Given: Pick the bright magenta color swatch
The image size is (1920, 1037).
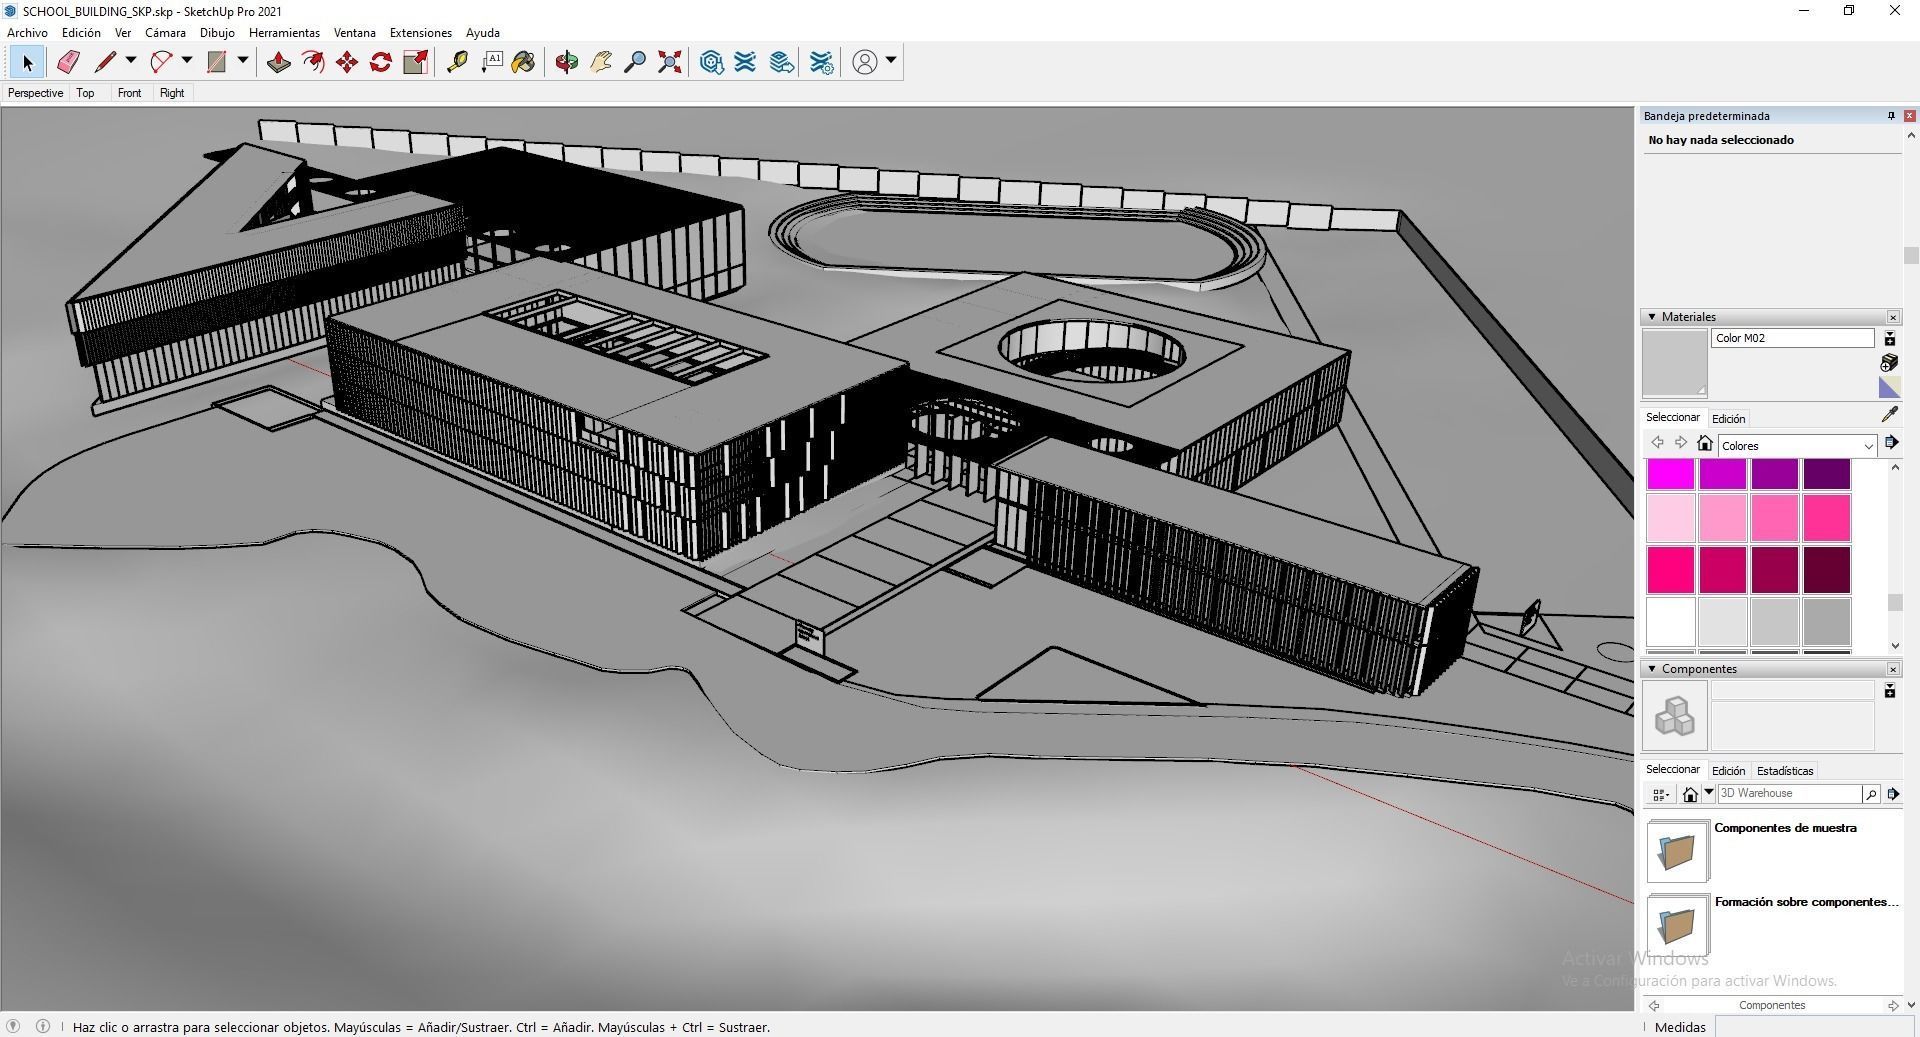Looking at the screenshot, I should click(x=1671, y=474).
